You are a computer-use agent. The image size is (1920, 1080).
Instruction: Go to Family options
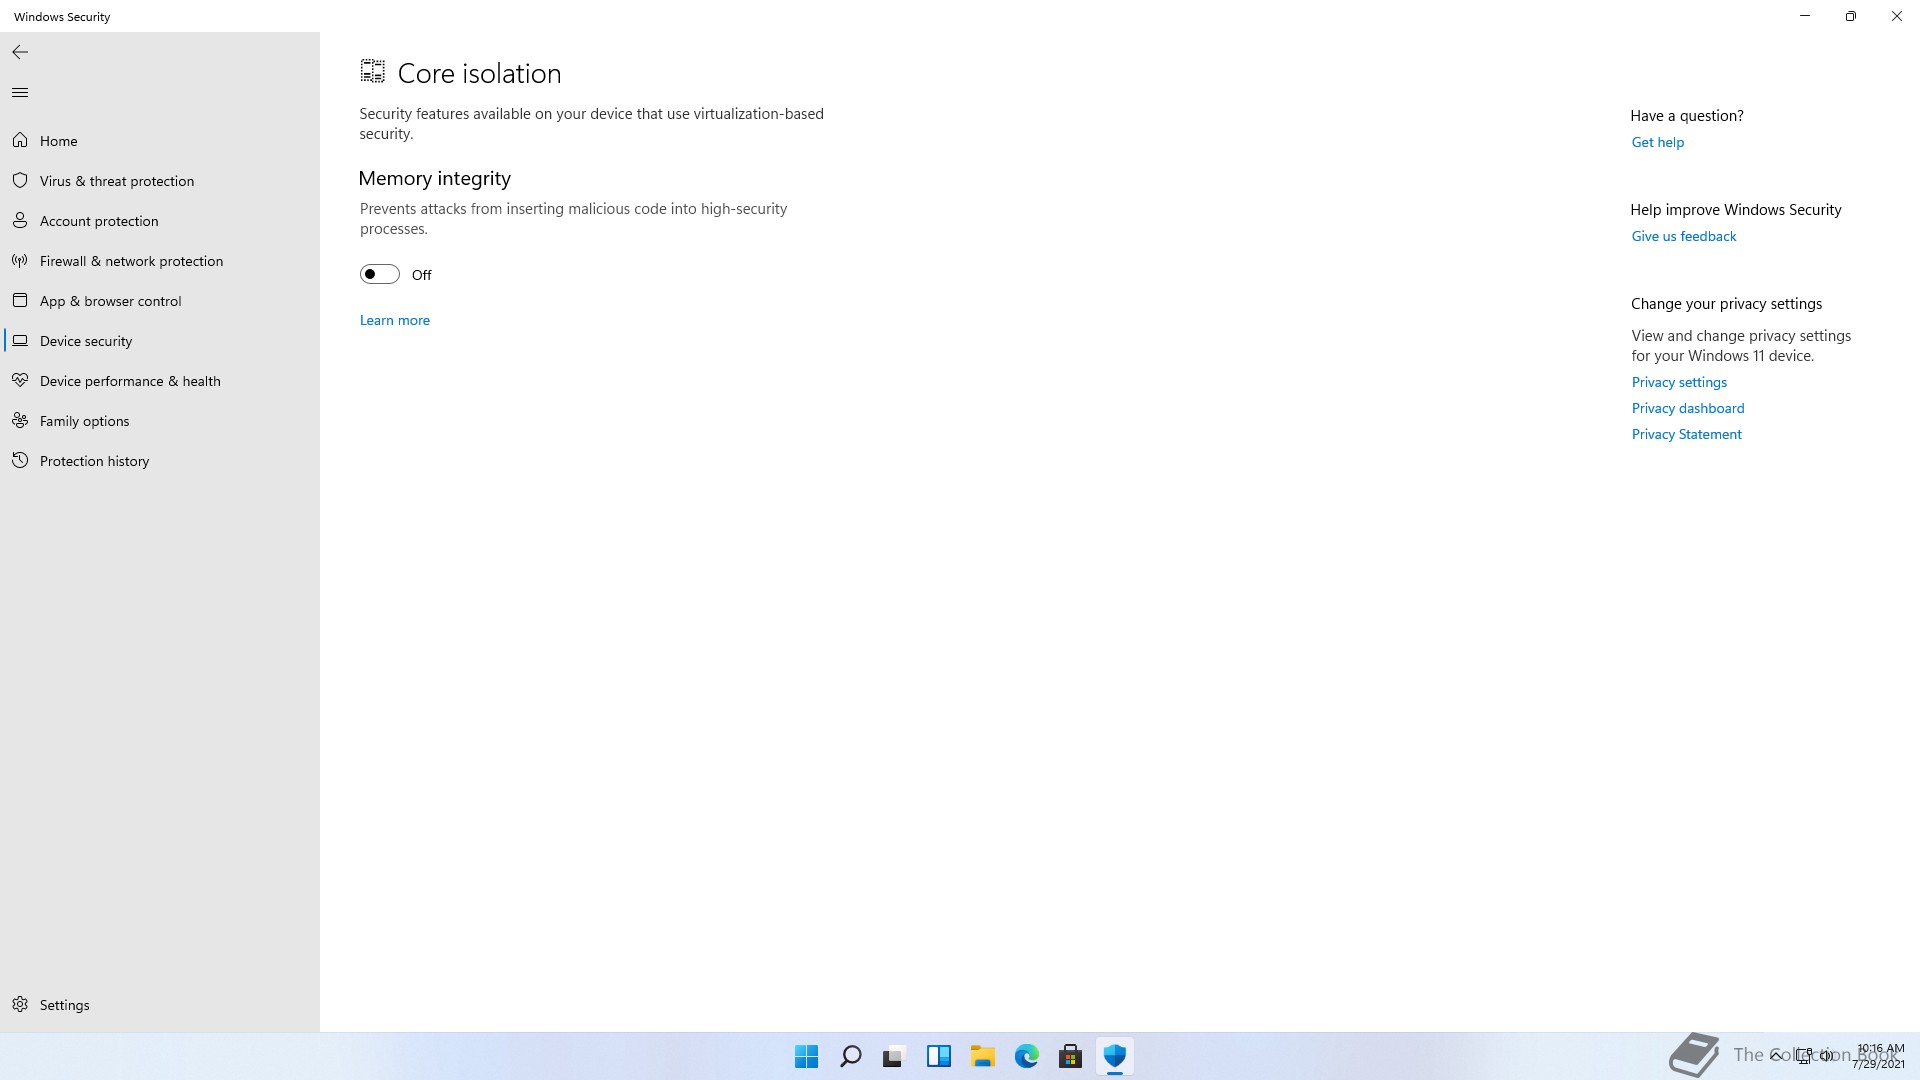pyautogui.click(x=160, y=420)
